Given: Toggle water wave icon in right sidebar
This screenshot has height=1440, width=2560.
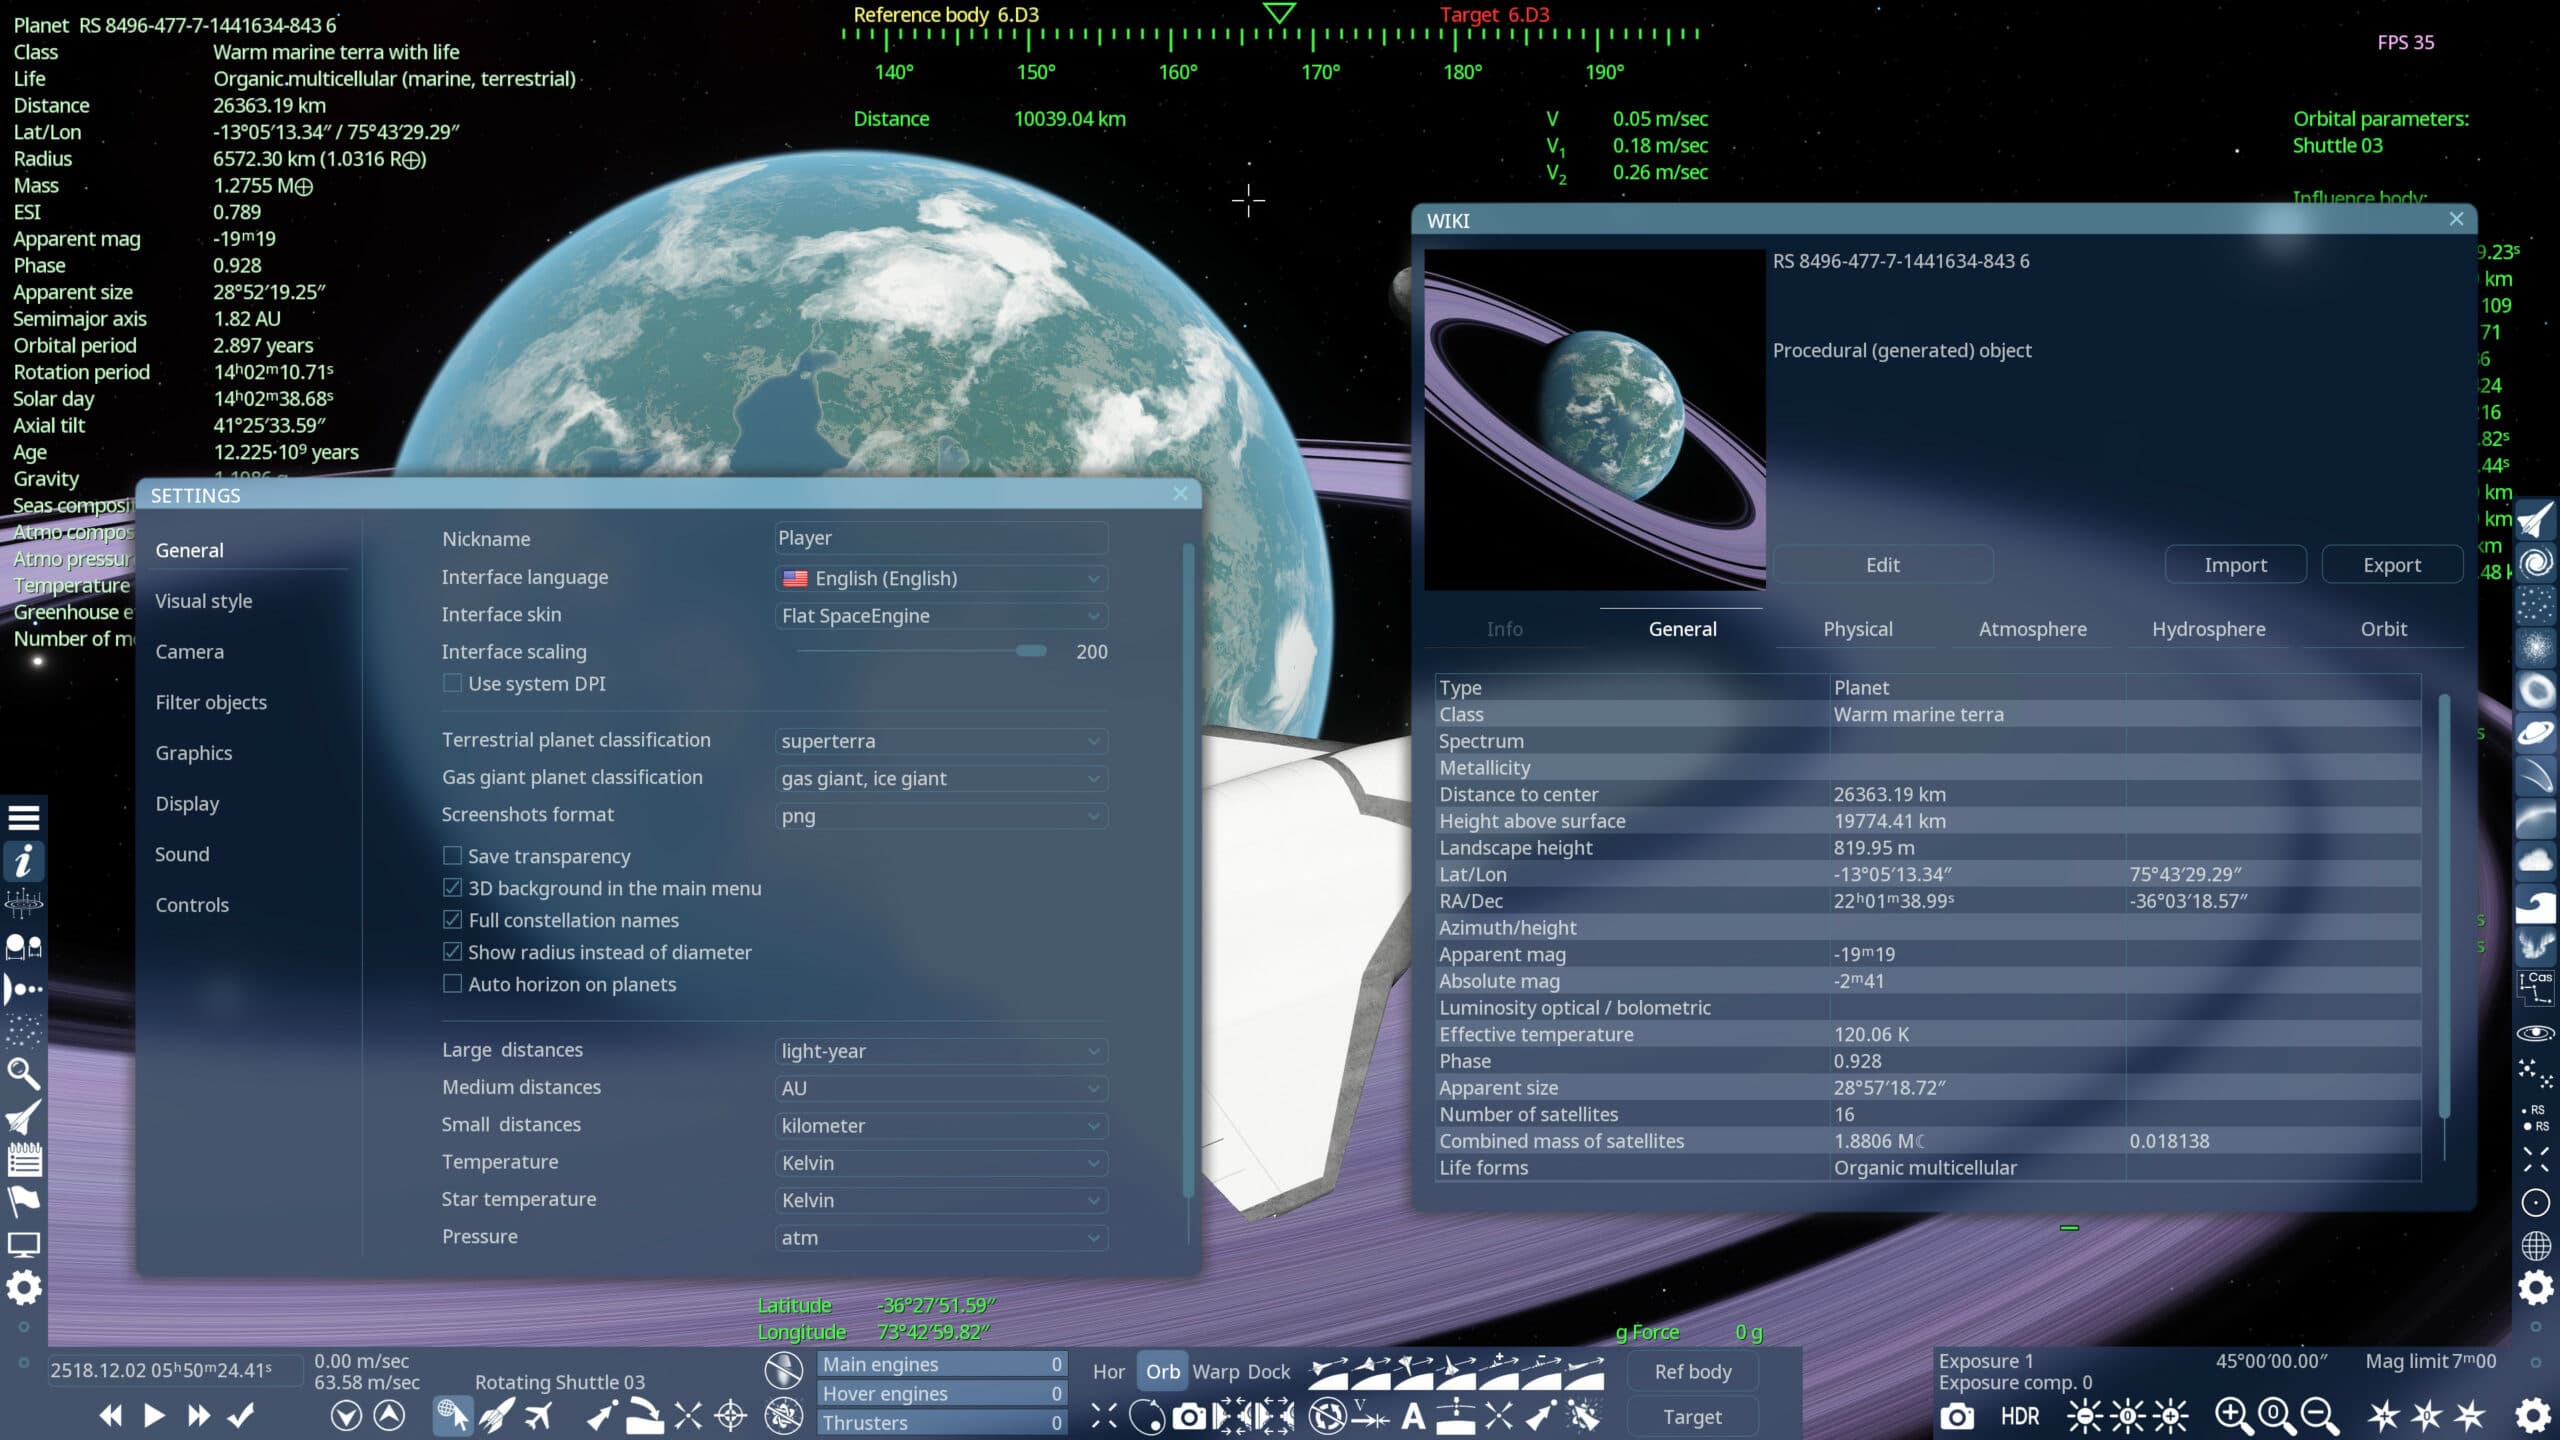Looking at the screenshot, I should [x=2536, y=904].
